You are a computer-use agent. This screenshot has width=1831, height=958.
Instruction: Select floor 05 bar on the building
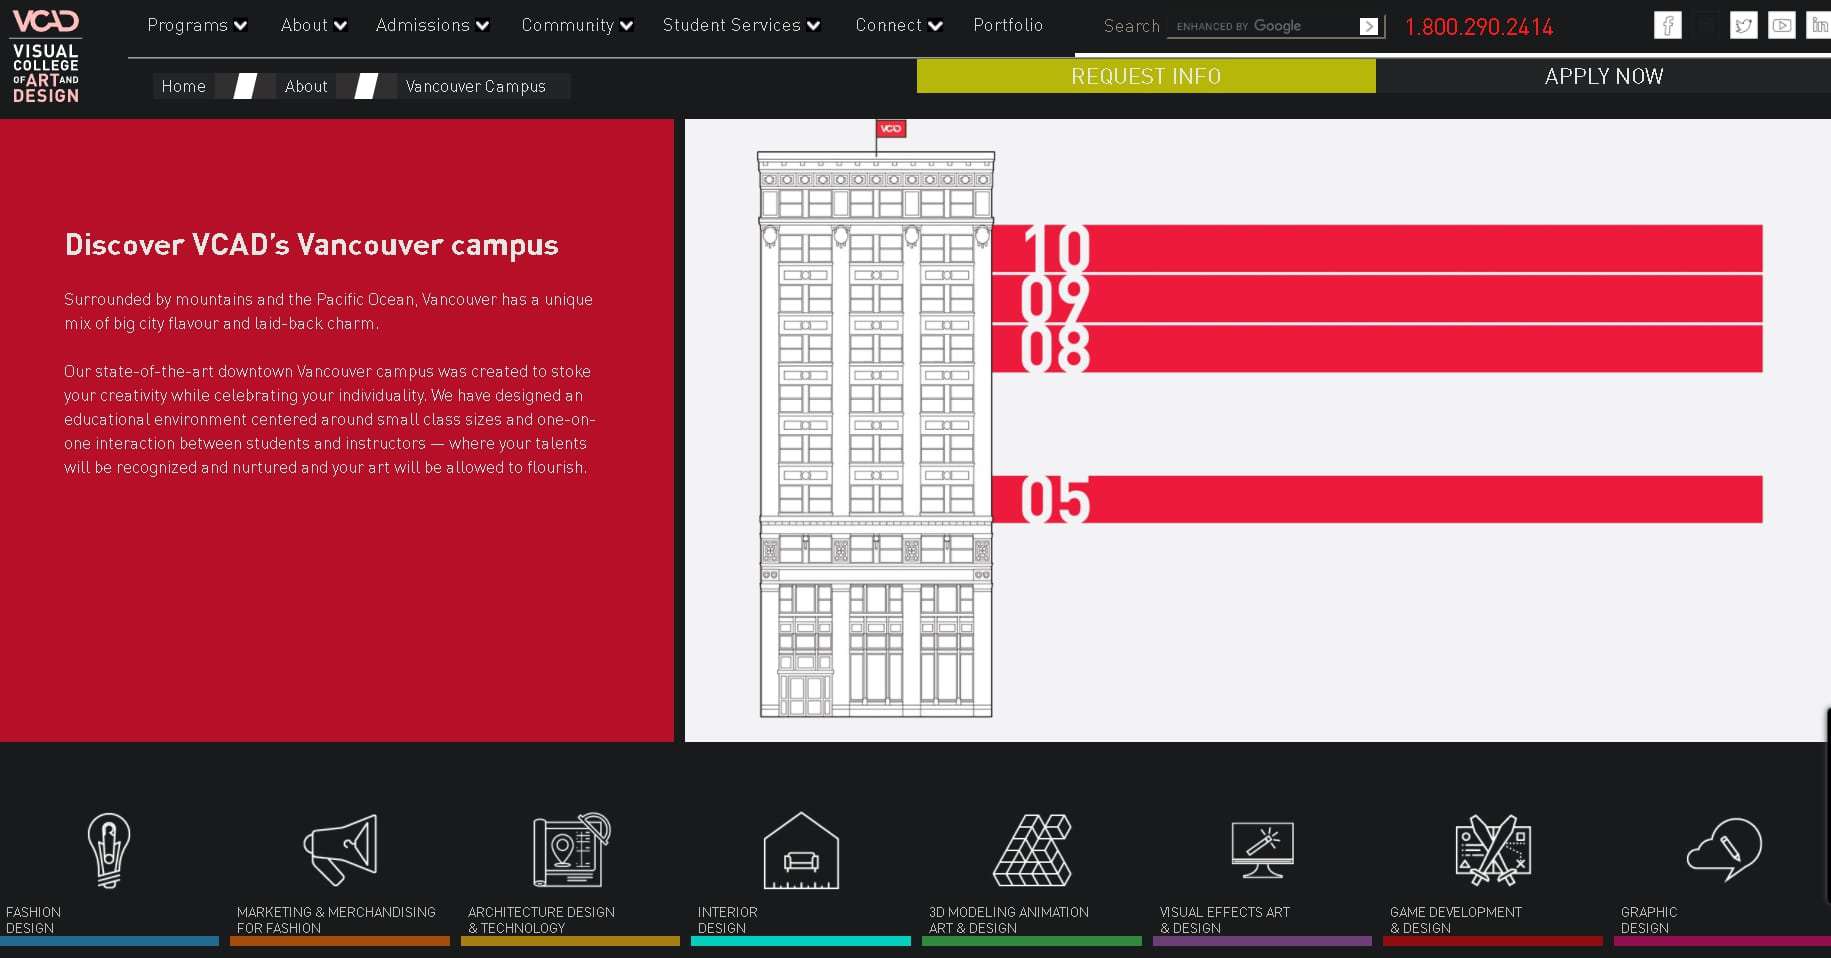click(1377, 499)
